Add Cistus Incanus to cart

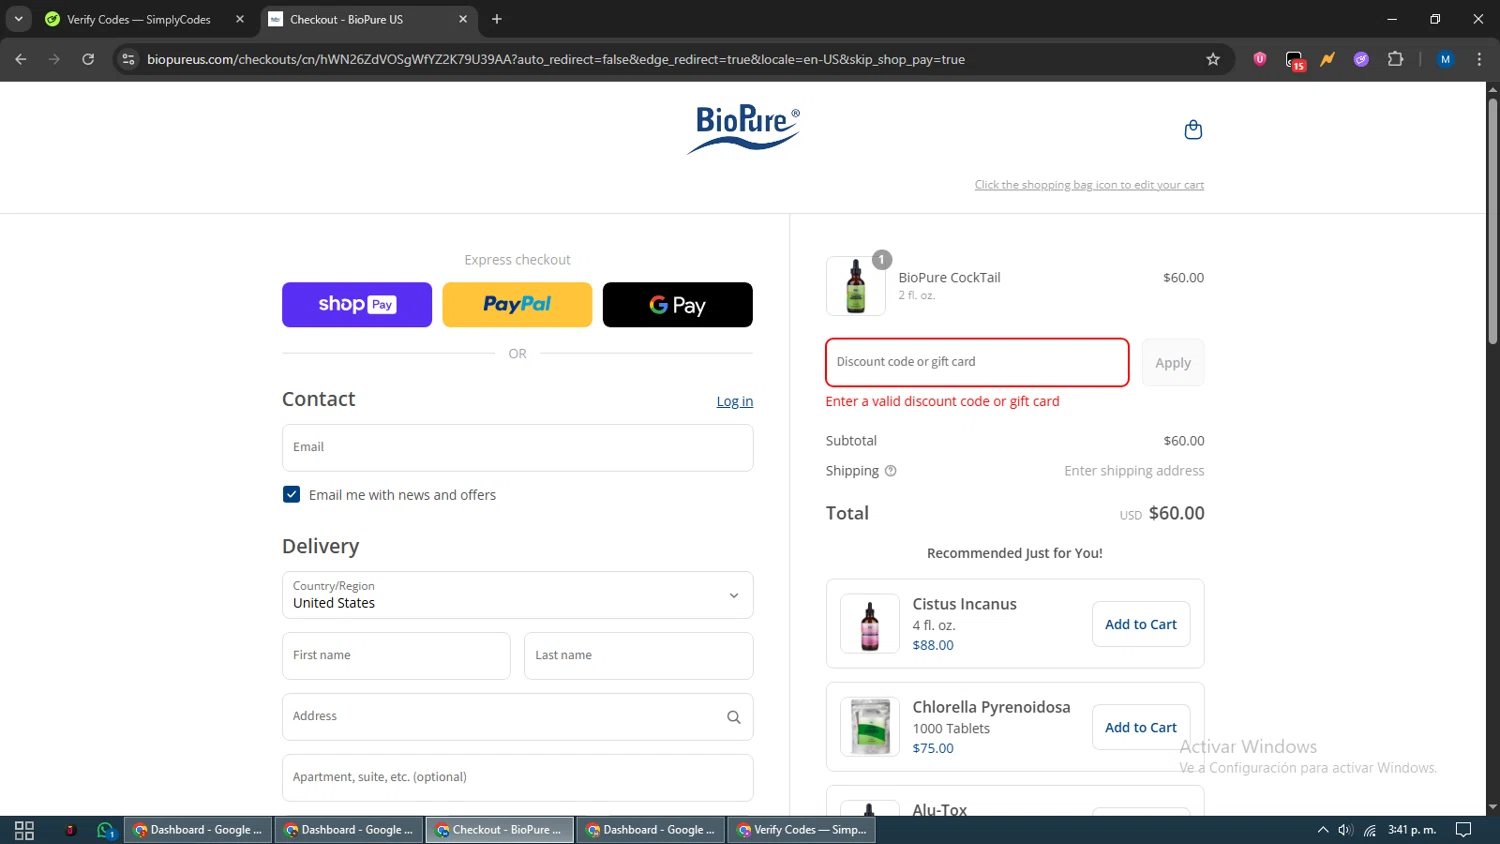[1141, 624]
